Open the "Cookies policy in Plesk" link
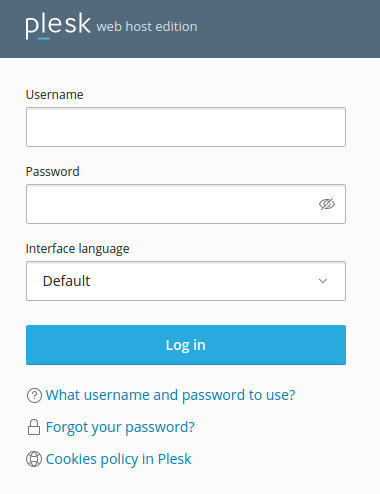This screenshot has width=380, height=494. [118, 459]
